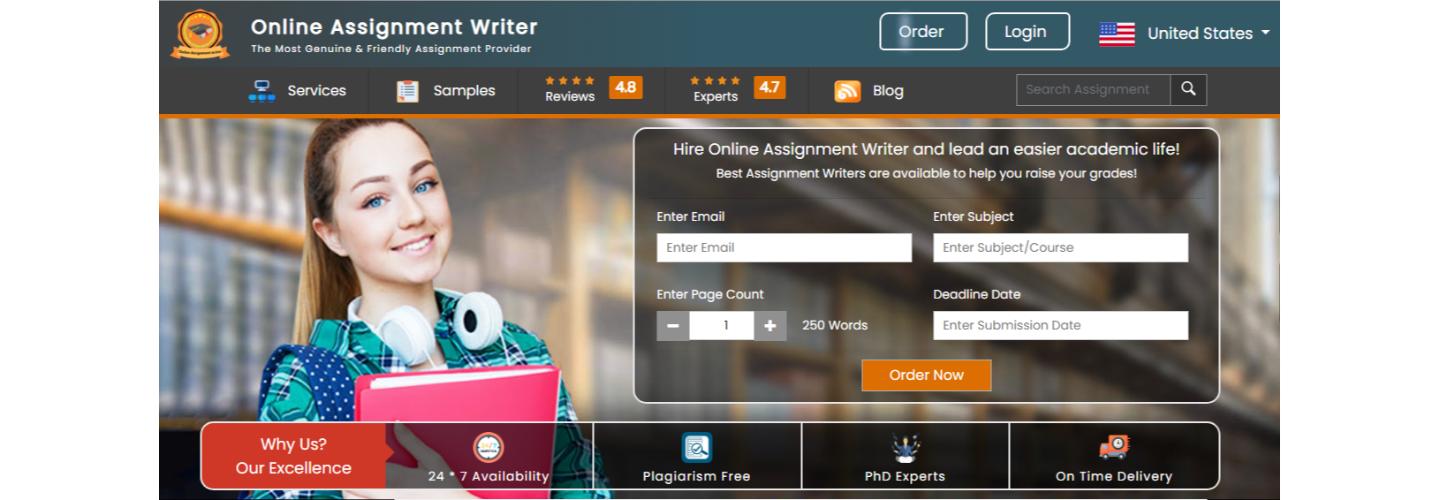Image resolution: width=1440 pixels, height=500 pixels.
Task: Expand the United States country dropdown
Action: tap(1208, 33)
